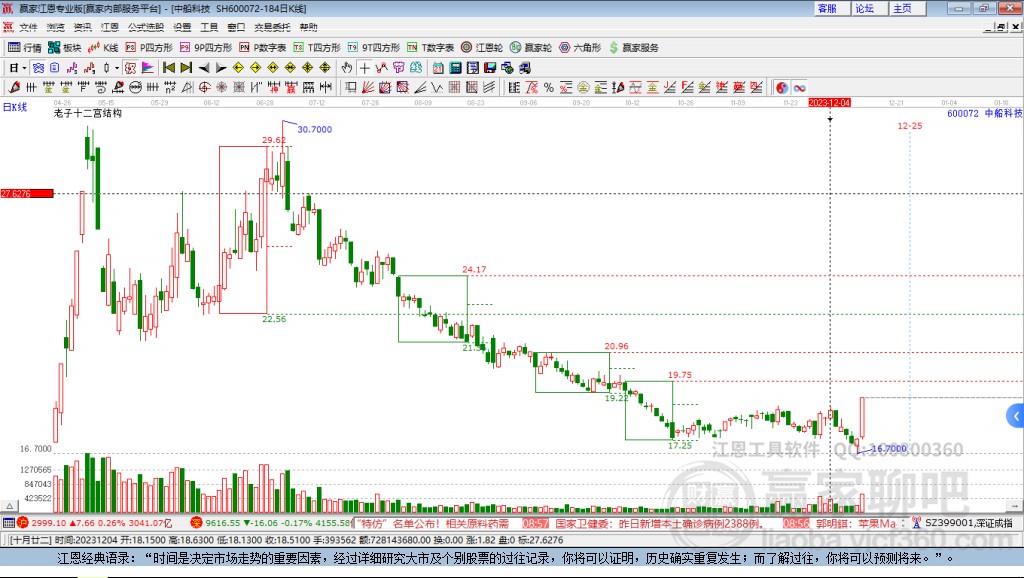Open the calendar icon
Viewport: 1024px width, 578px height.
click(x=438, y=68)
